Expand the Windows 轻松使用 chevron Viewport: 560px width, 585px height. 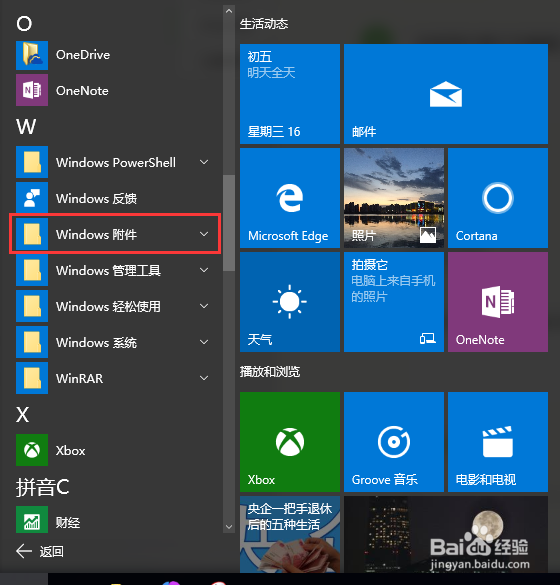coord(204,306)
